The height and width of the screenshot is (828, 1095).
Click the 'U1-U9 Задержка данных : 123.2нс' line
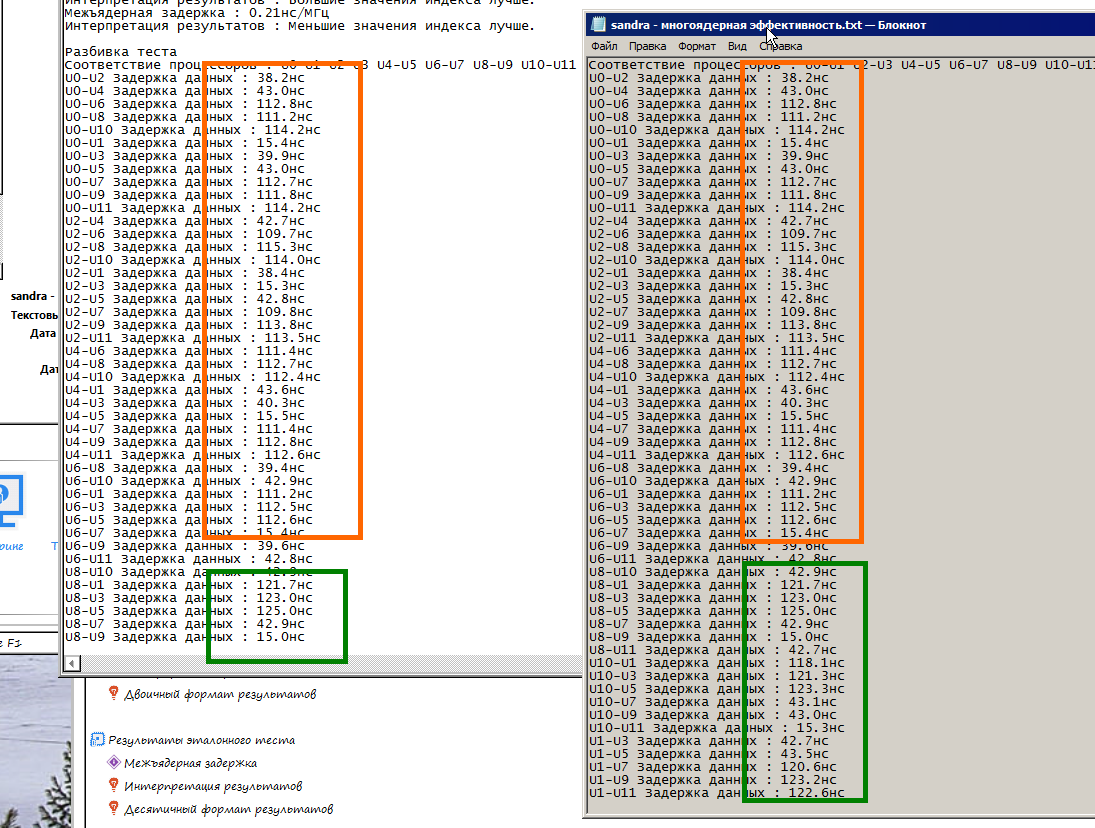point(712,780)
